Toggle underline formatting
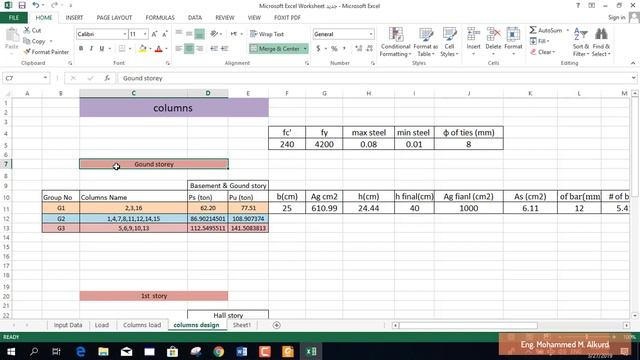 (x=102, y=49)
